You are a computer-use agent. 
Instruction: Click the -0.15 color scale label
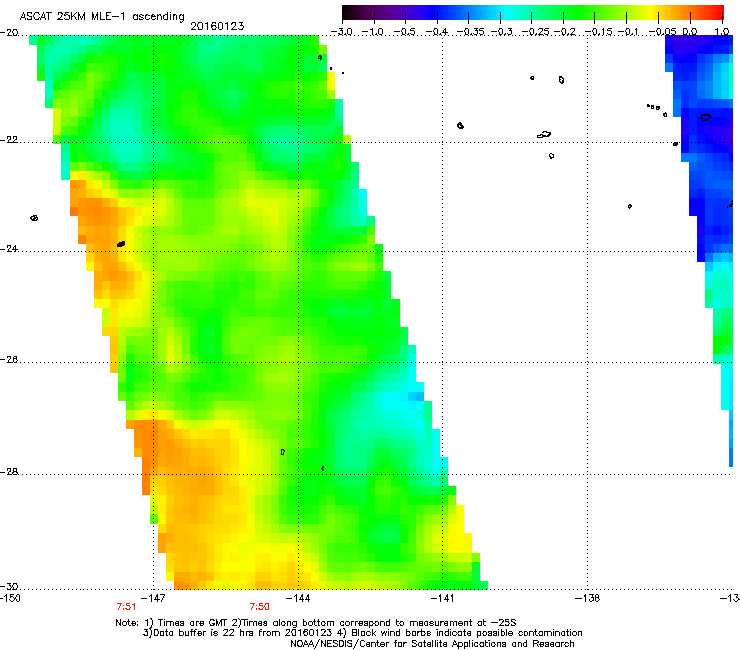pos(599,32)
